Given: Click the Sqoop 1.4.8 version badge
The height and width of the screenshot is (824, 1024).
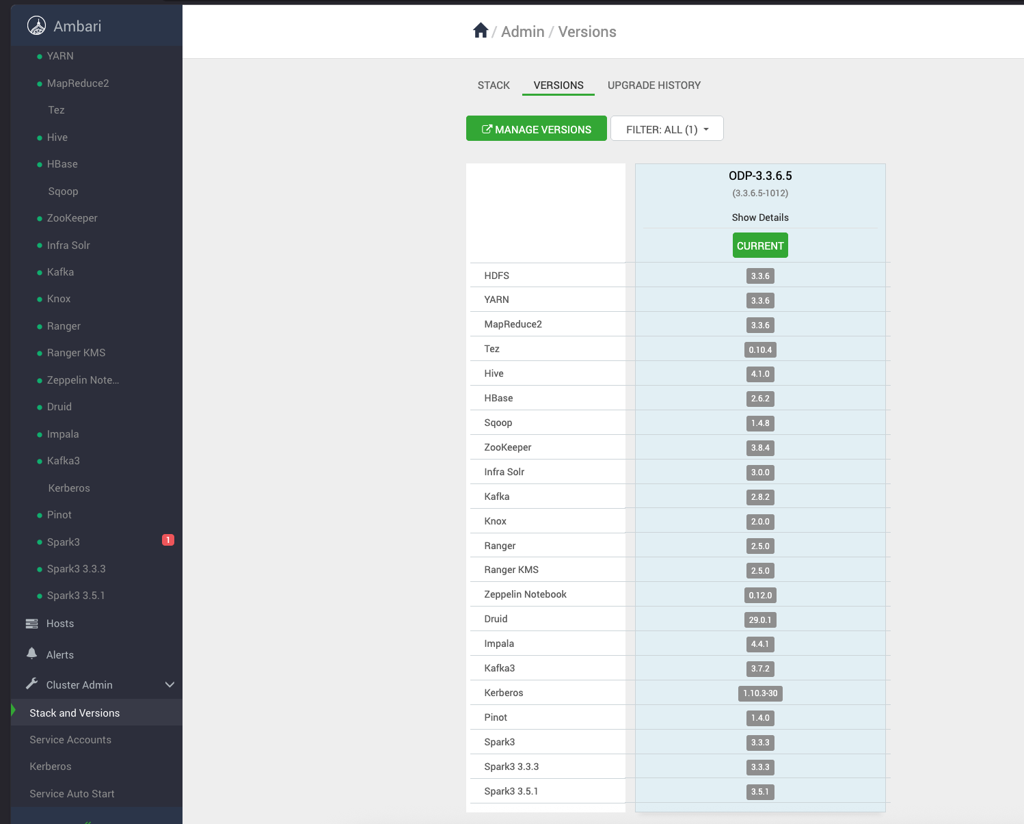Looking at the screenshot, I should click(x=760, y=423).
